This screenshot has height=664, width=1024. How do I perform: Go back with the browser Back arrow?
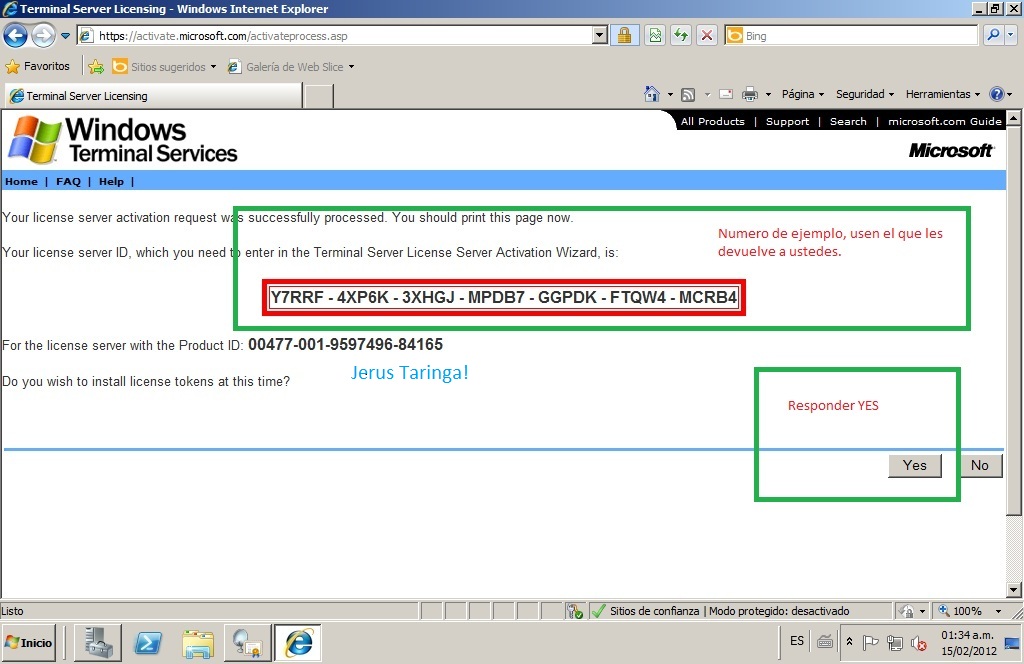click(x=16, y=36)
